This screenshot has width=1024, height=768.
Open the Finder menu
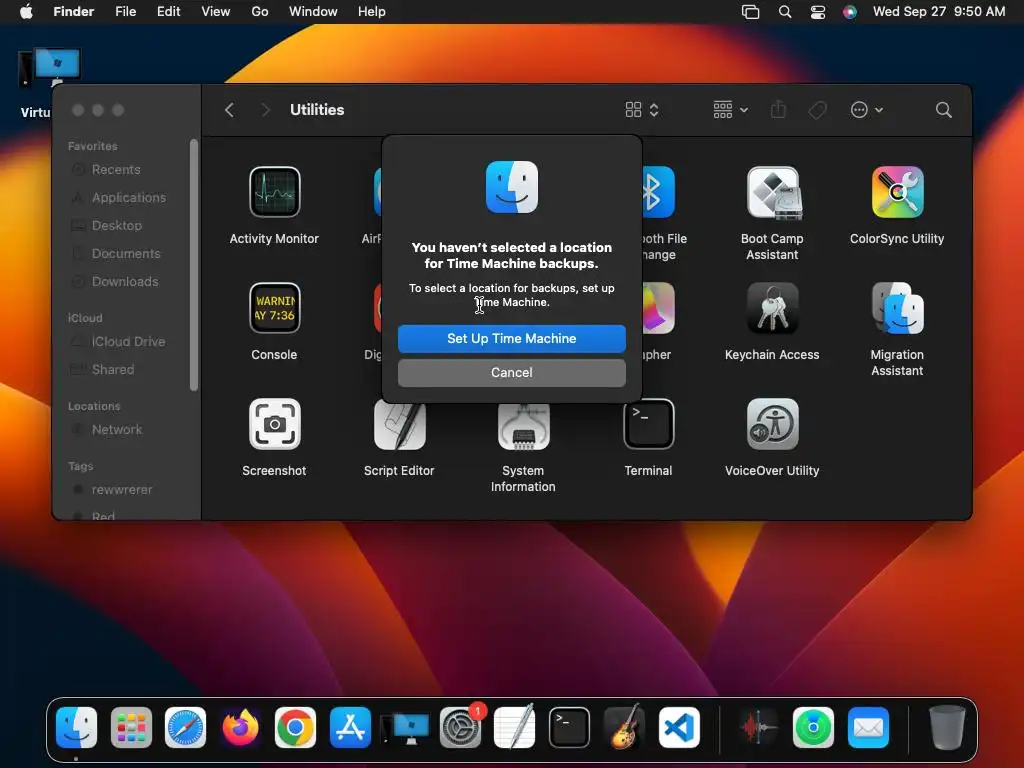click(74, 12)
